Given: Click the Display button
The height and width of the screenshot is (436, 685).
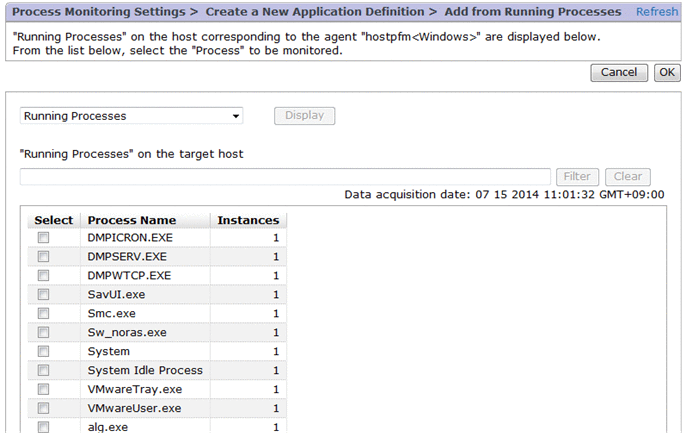Looking at the screenshot, I should (x=304, y=116).
